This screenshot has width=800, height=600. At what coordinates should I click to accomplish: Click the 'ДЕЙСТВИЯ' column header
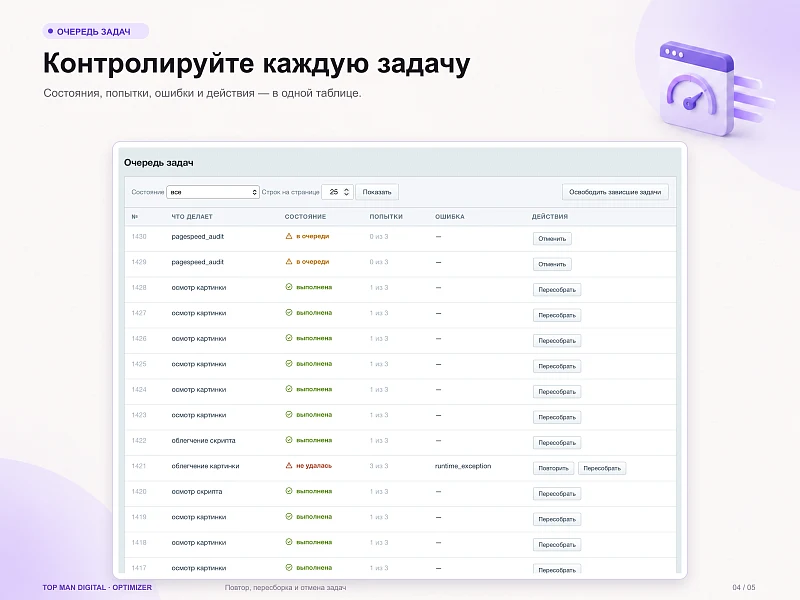pos(549,216)
